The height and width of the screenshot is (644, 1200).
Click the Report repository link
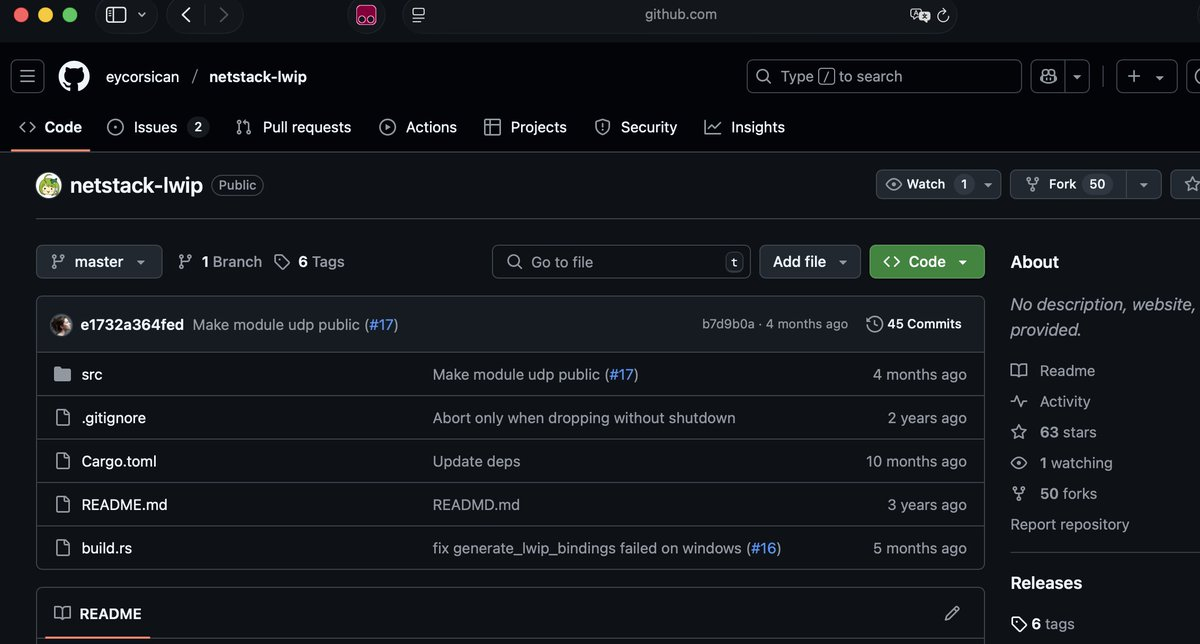[x=1069, y=524]
